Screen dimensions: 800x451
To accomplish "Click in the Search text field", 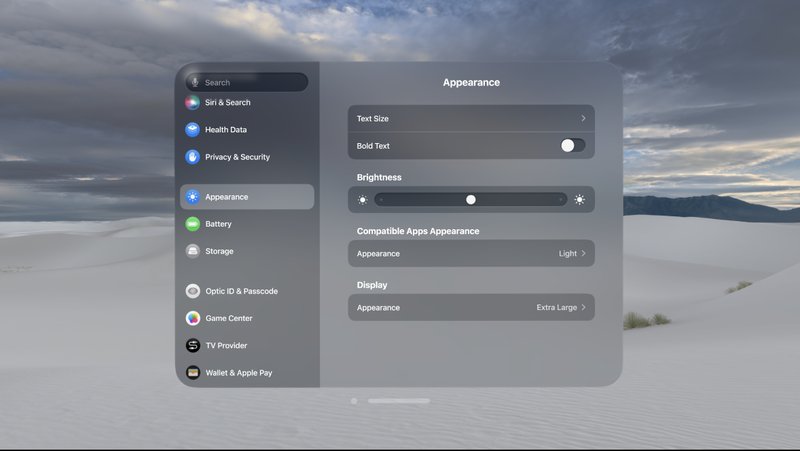I will click(247, 82).
